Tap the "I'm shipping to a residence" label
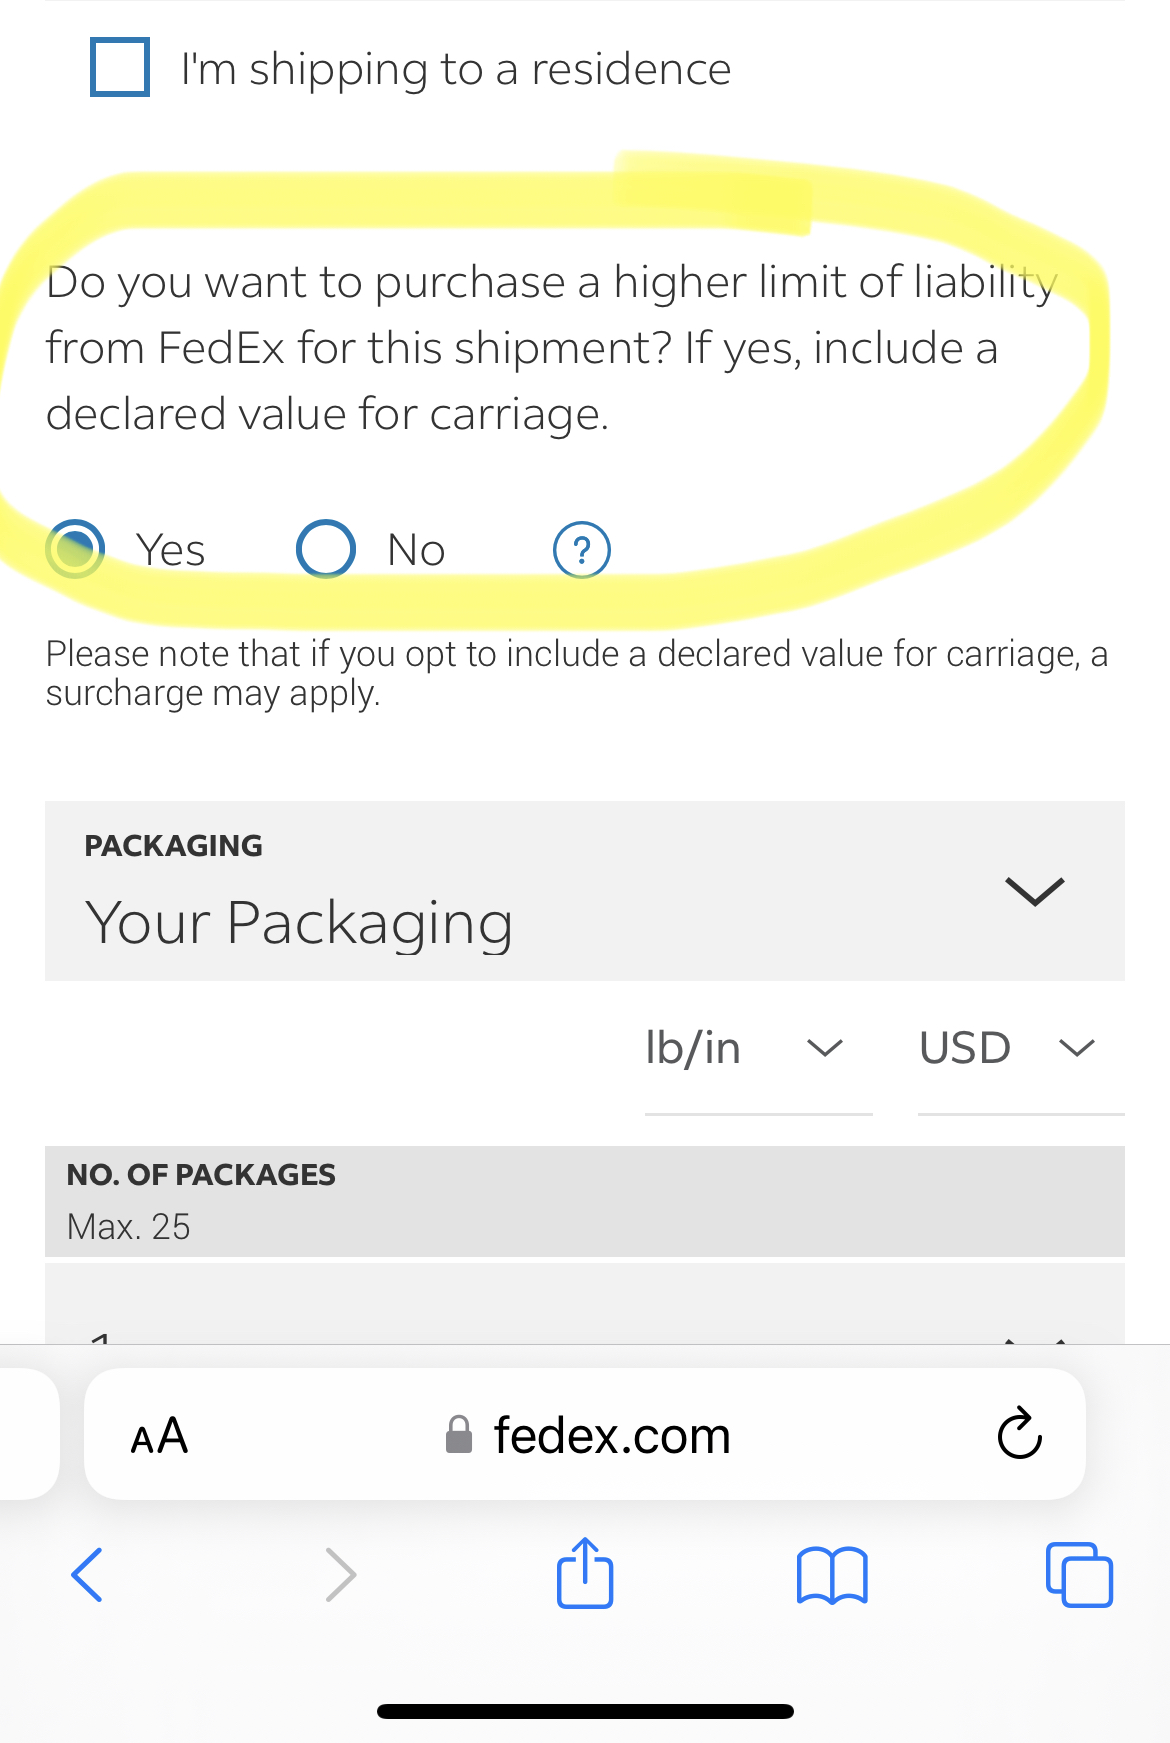 point(456,70)
